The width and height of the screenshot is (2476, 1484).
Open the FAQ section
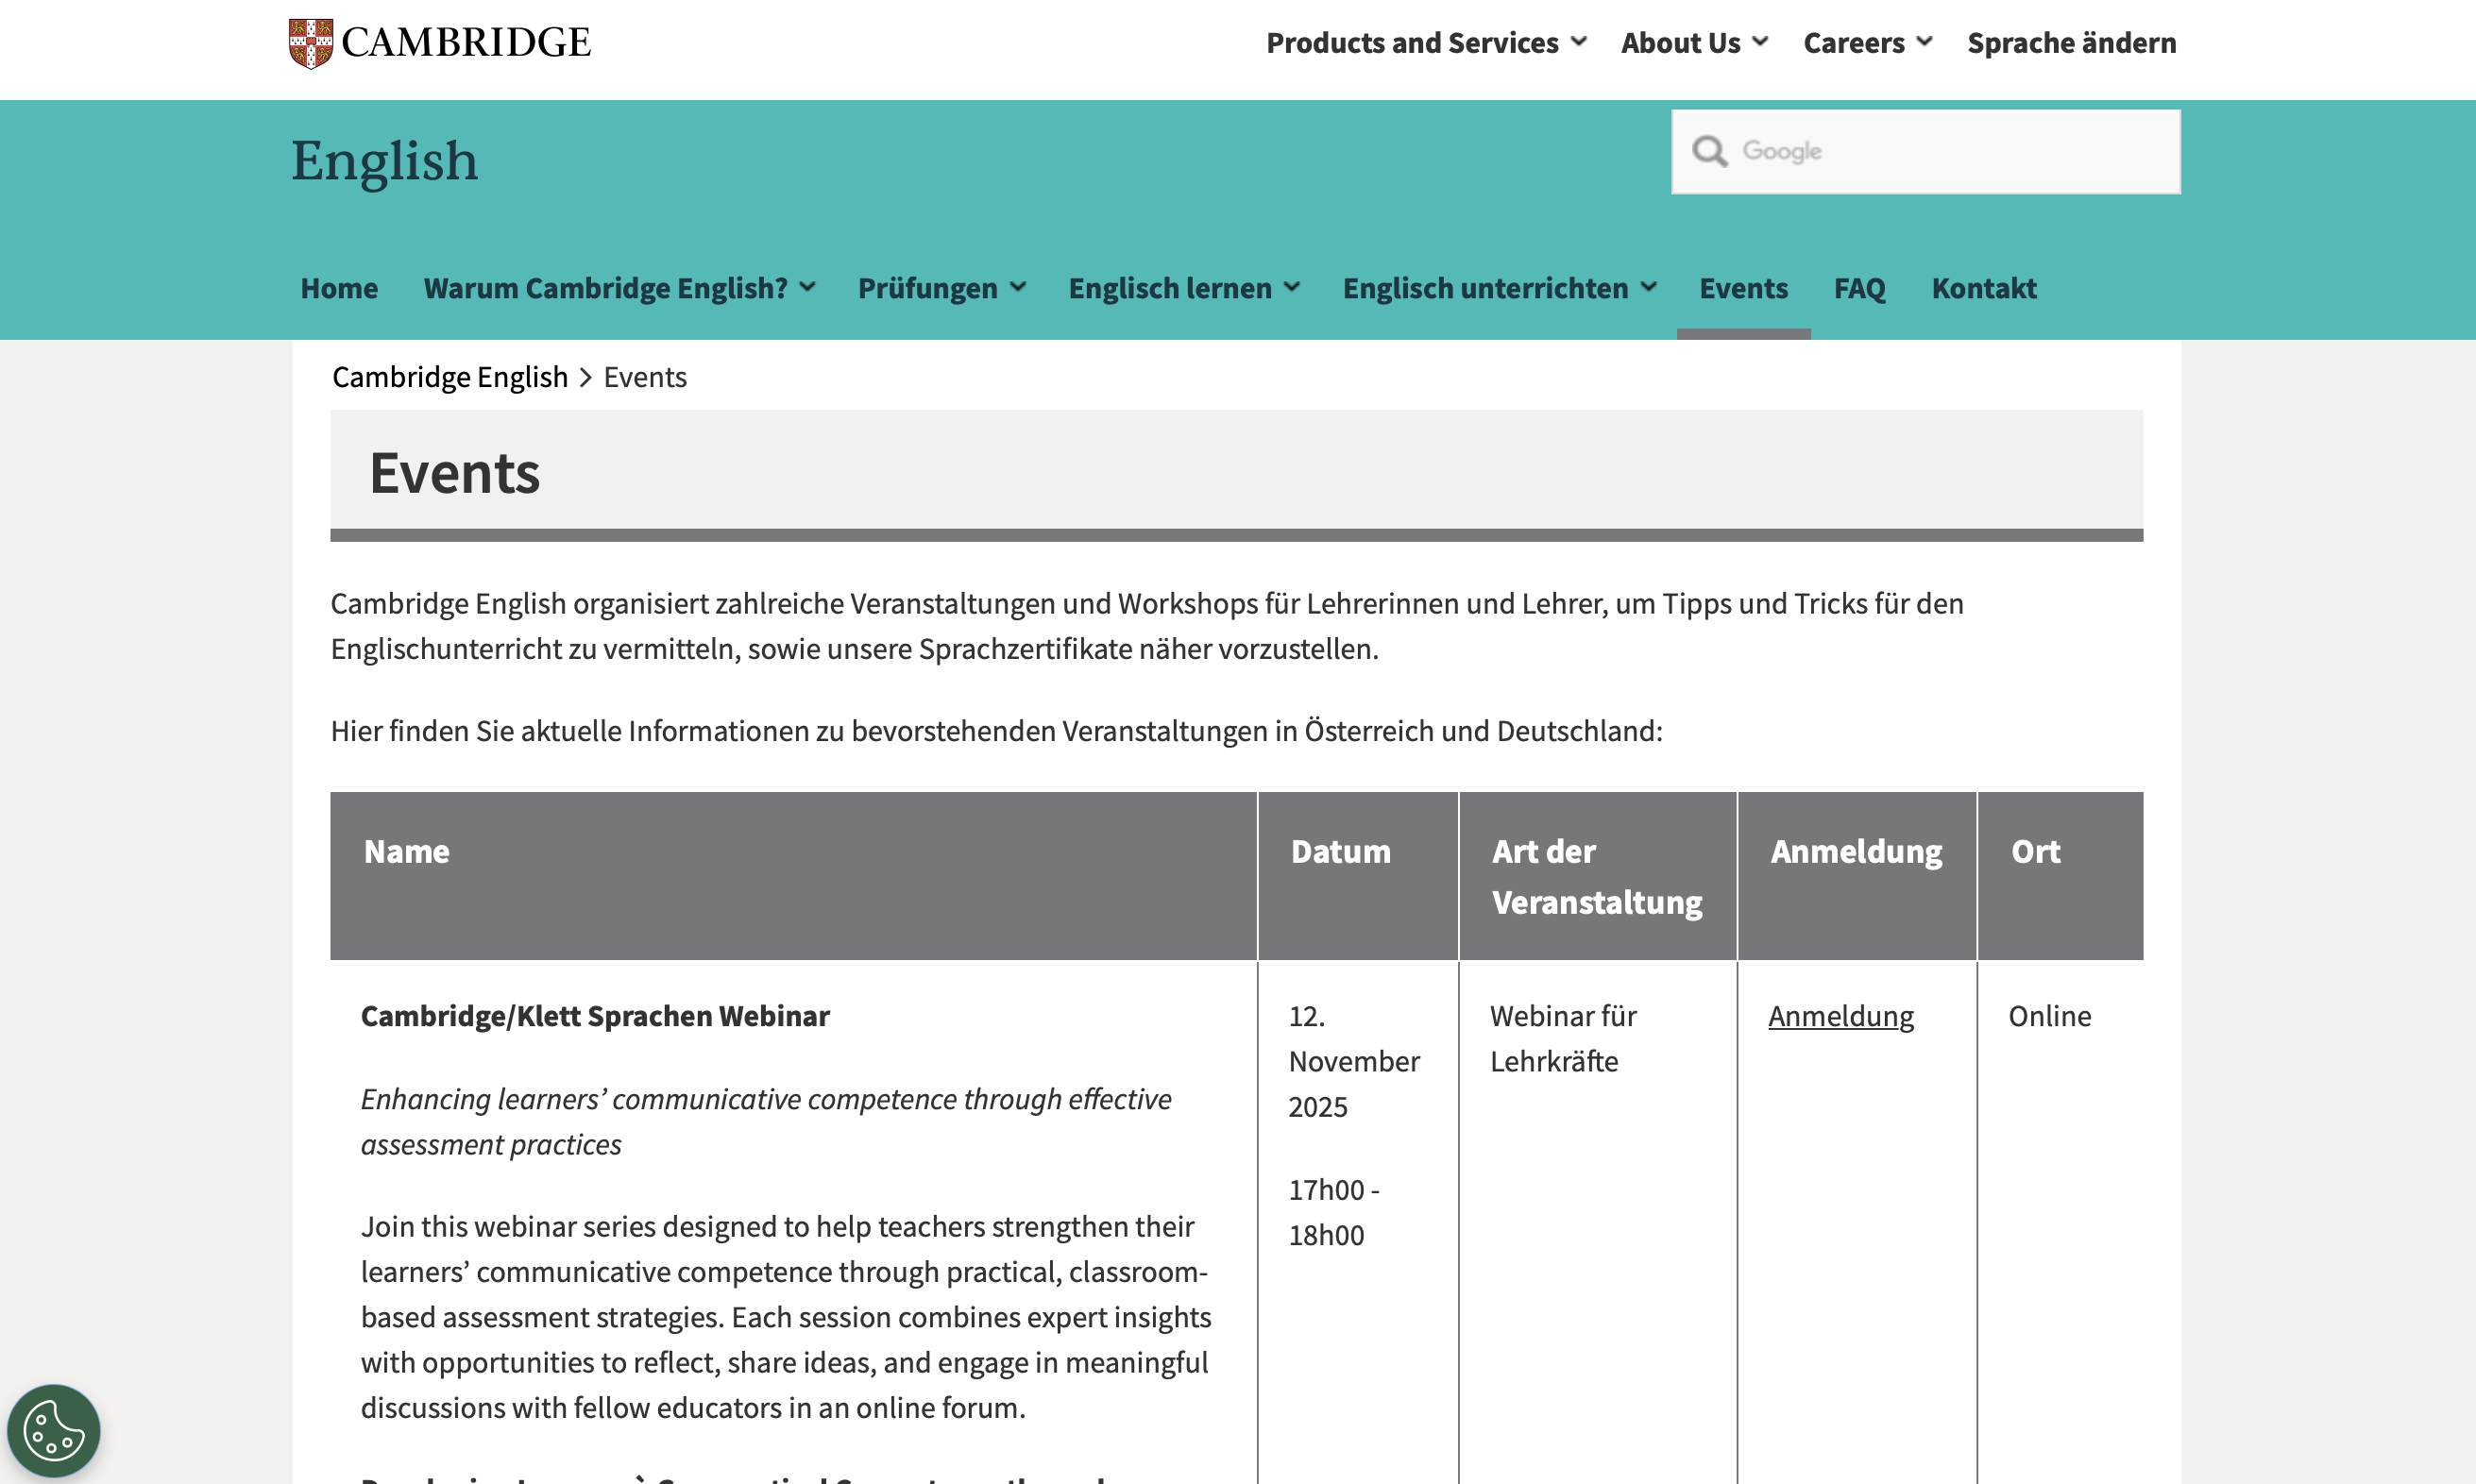pyautogui.click(x=1859, y=288)
